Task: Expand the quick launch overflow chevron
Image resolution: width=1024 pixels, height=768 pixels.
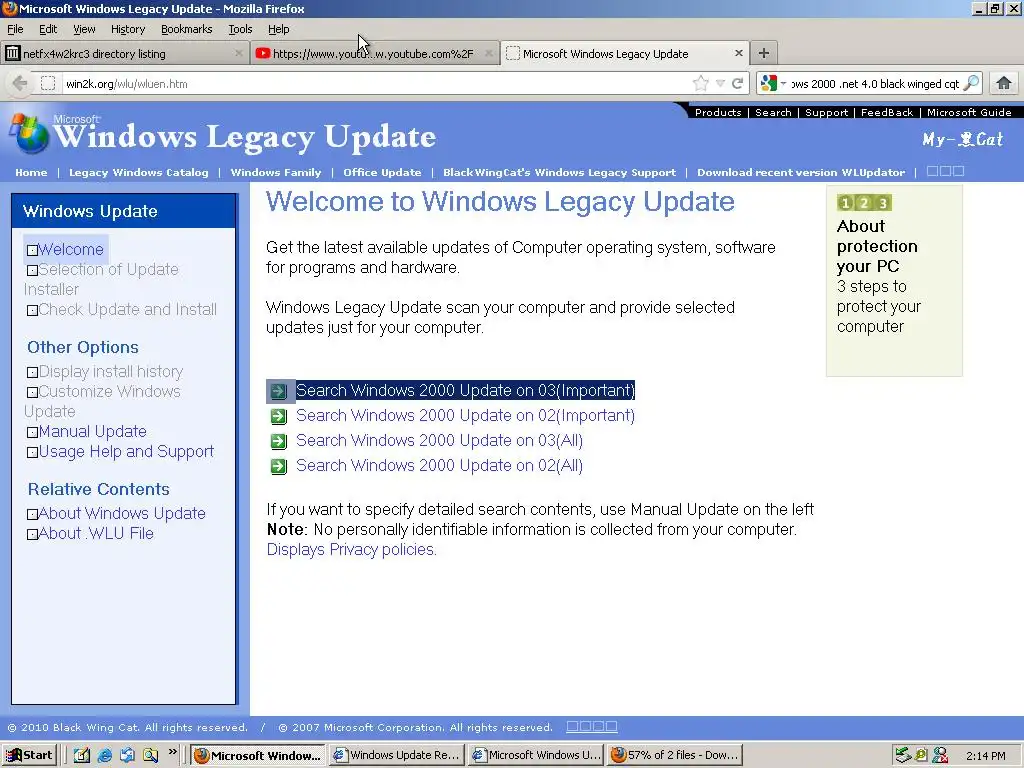Action: pos(172,752)
